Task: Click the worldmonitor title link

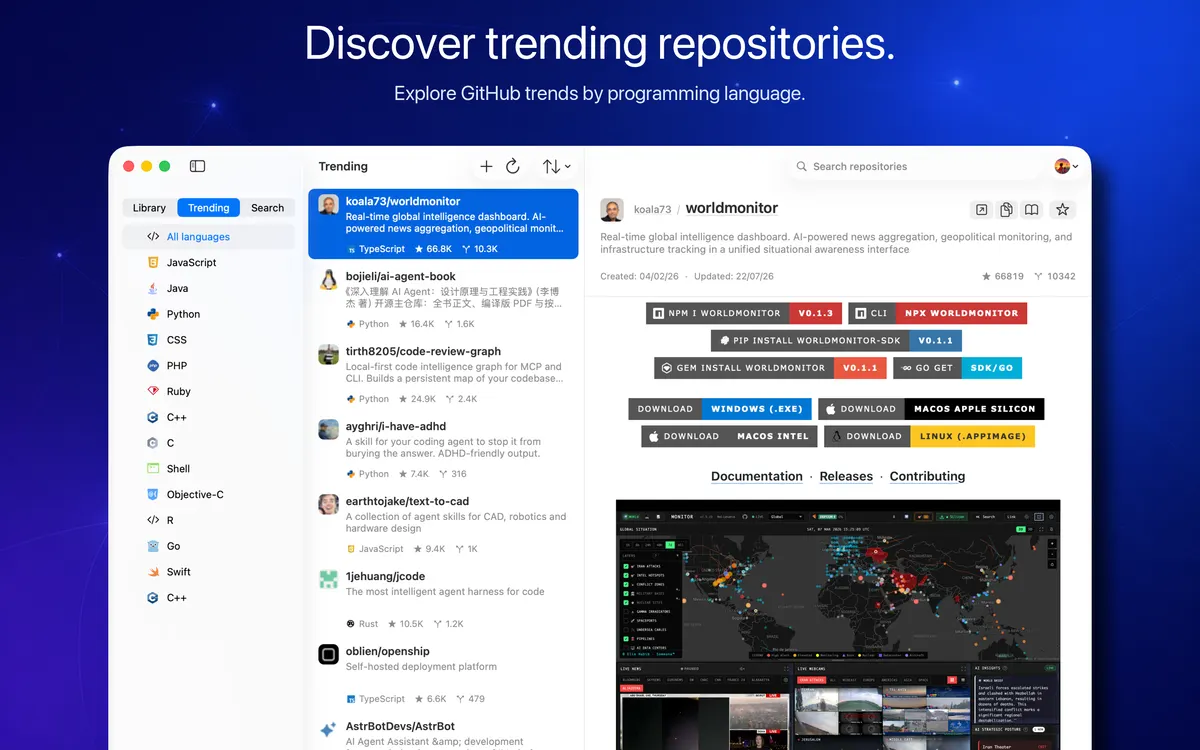Action: point(732,208)
